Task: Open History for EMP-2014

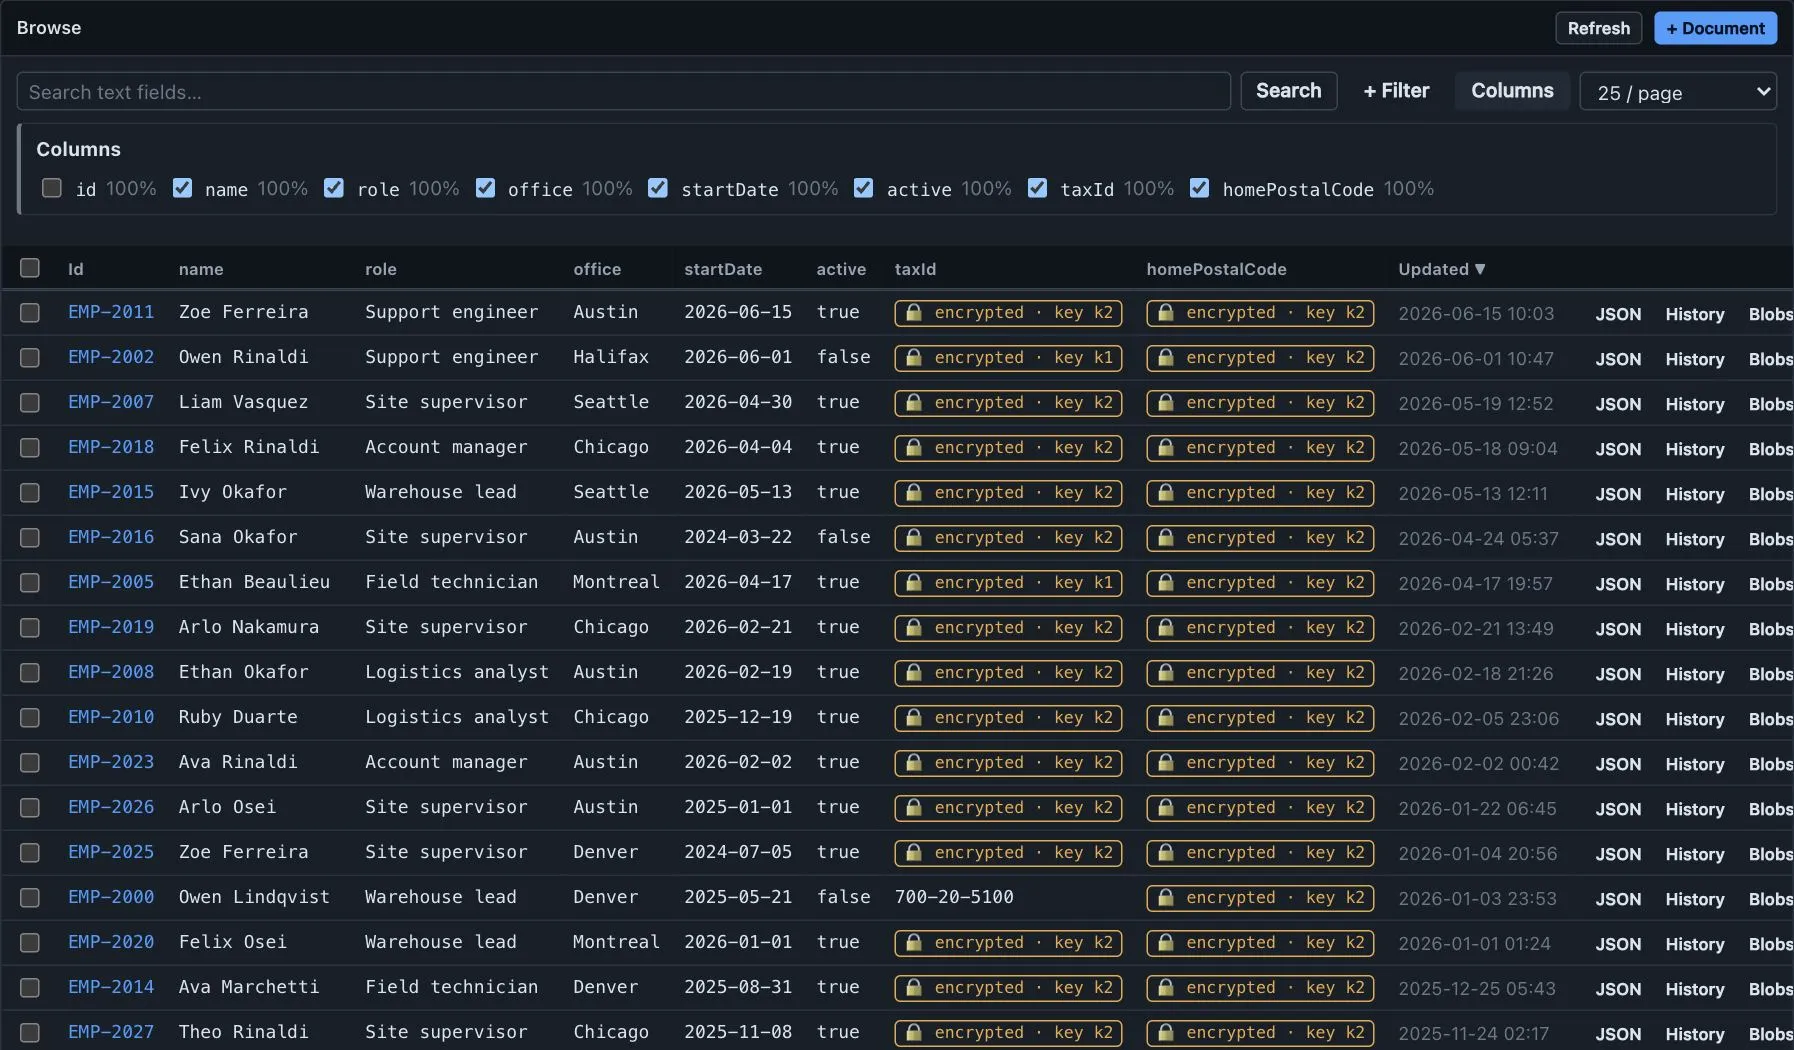Action: pos(1694,989)
